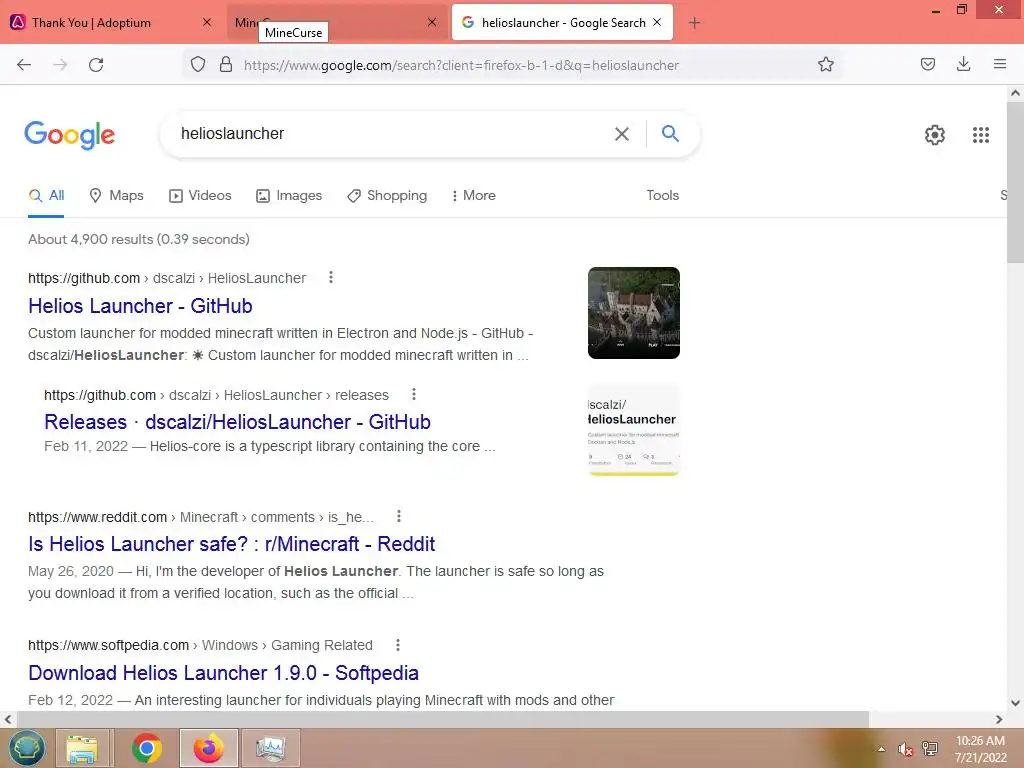
Task: Open Is Helios Launcher safe Reddit link
Action: pyautogui.click(x=231, y=544)
